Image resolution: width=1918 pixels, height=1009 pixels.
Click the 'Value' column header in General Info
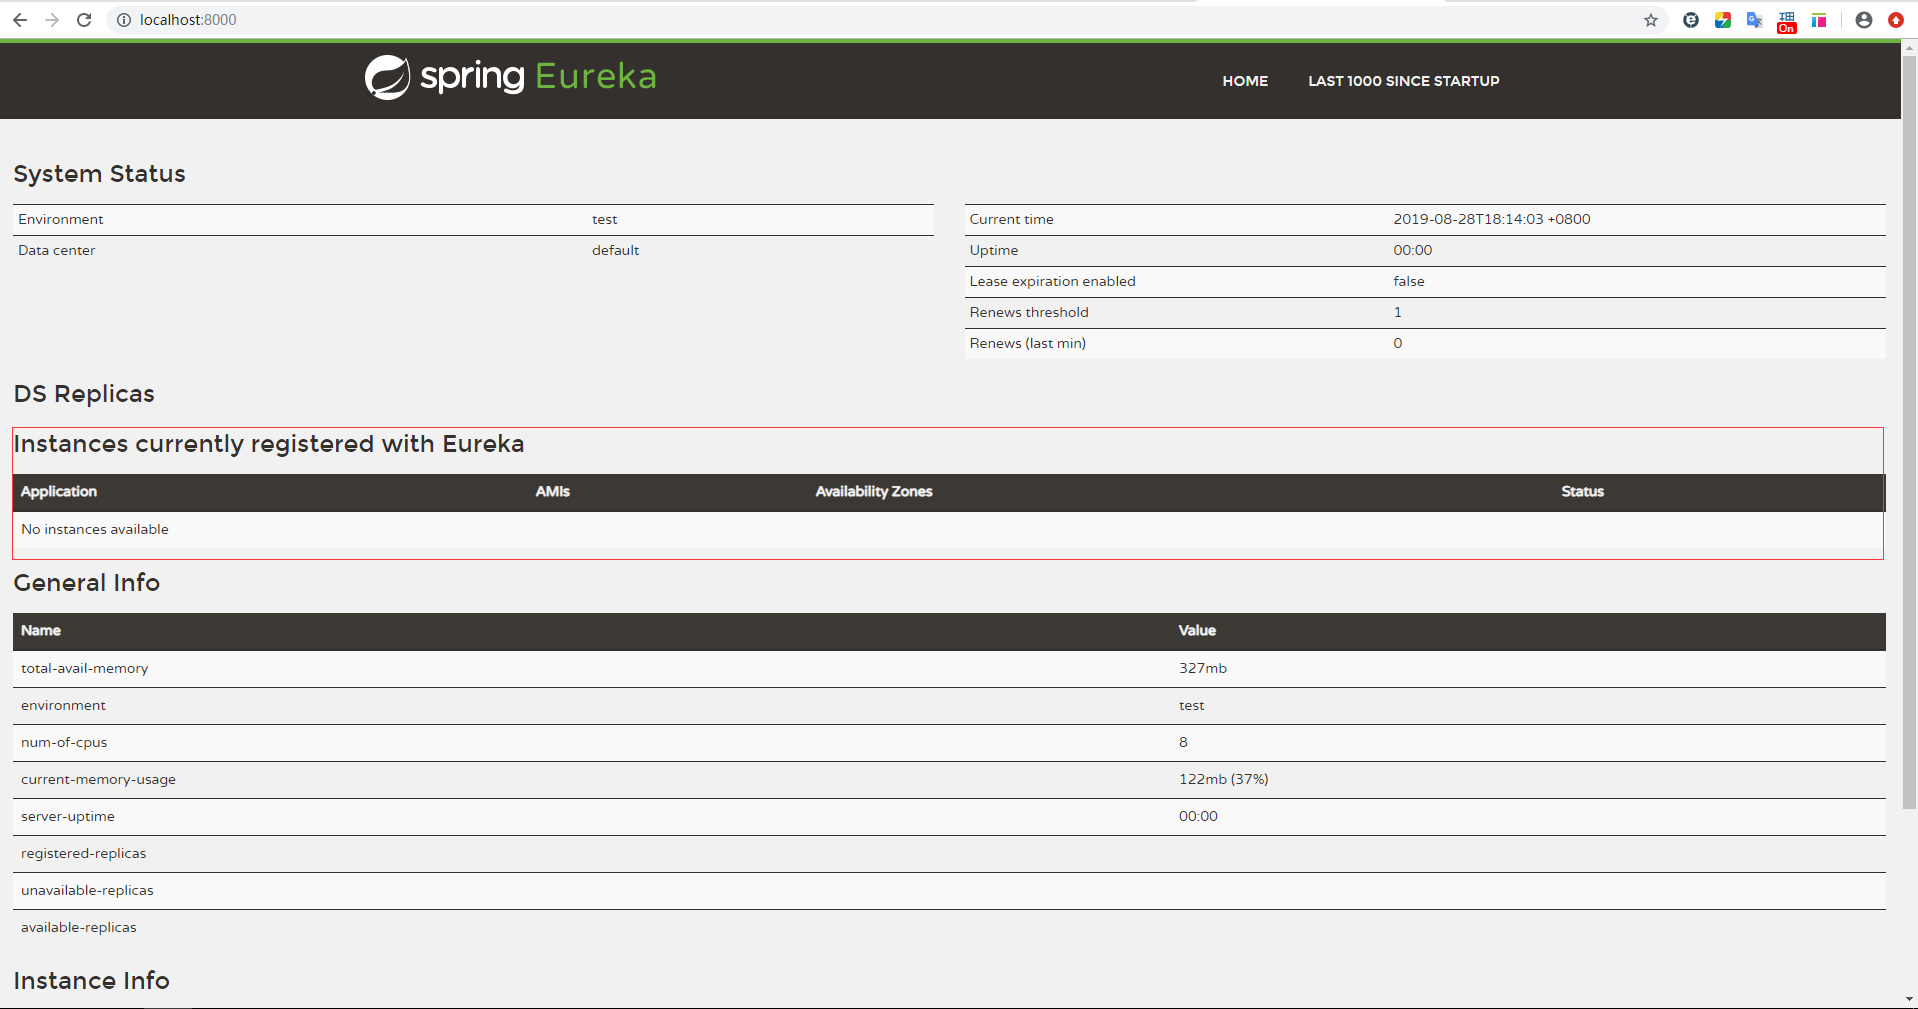(x=1197, y=630)
